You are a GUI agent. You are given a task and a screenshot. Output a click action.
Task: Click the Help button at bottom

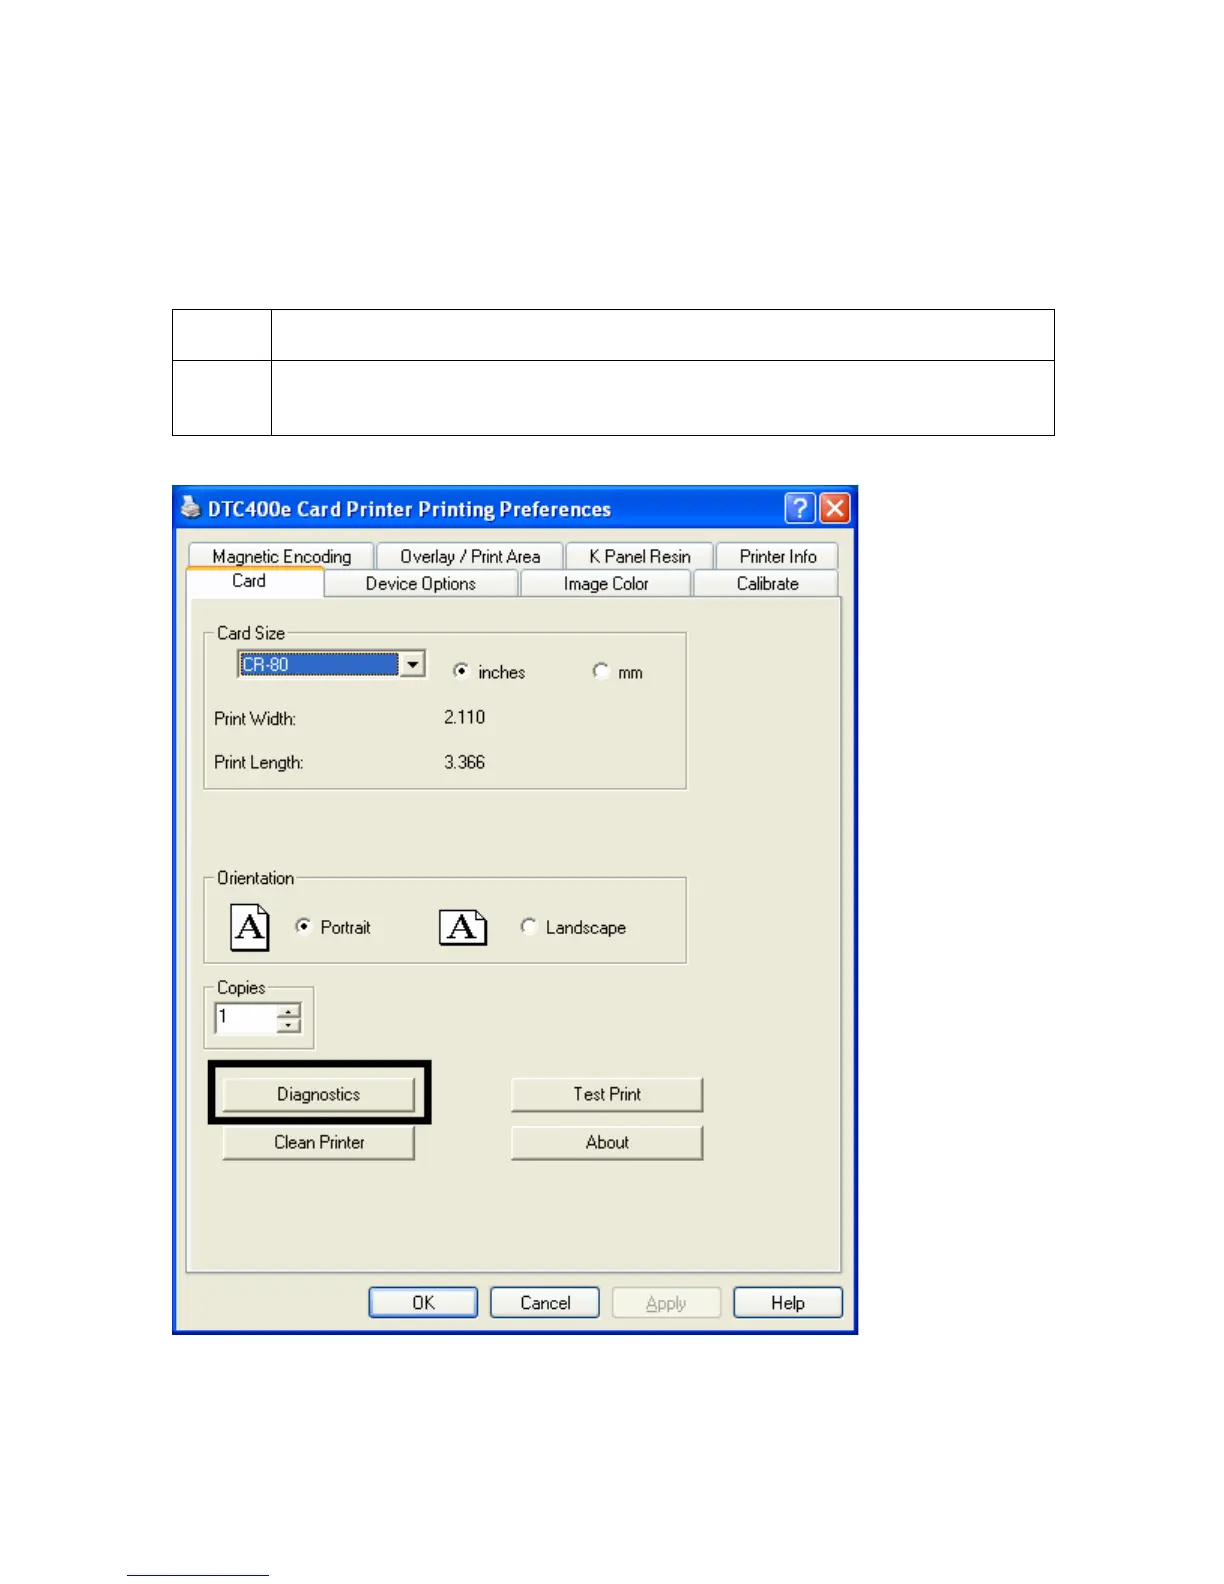click(788, 1303)
